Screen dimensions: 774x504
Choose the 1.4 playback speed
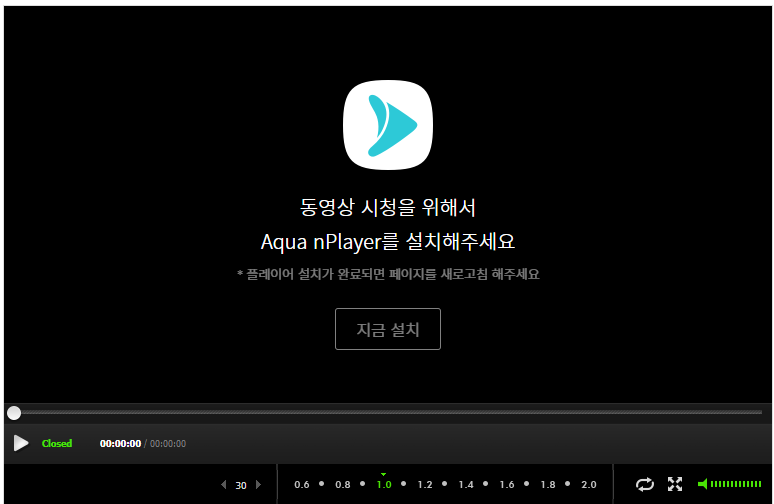pos(465,485)
